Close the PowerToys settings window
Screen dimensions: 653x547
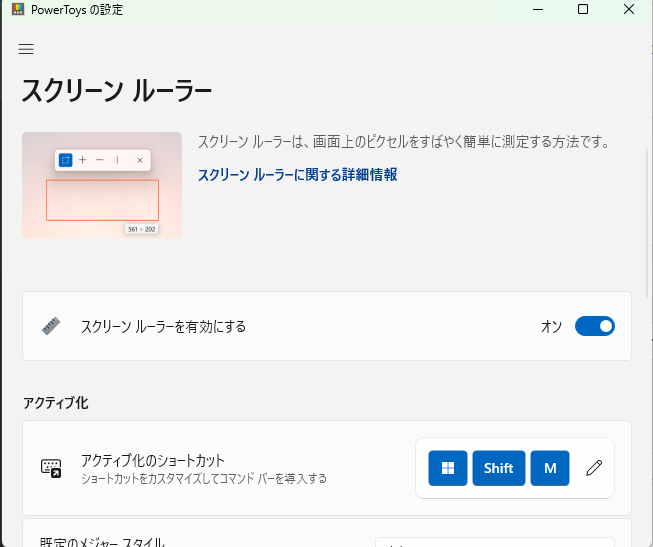629,9
